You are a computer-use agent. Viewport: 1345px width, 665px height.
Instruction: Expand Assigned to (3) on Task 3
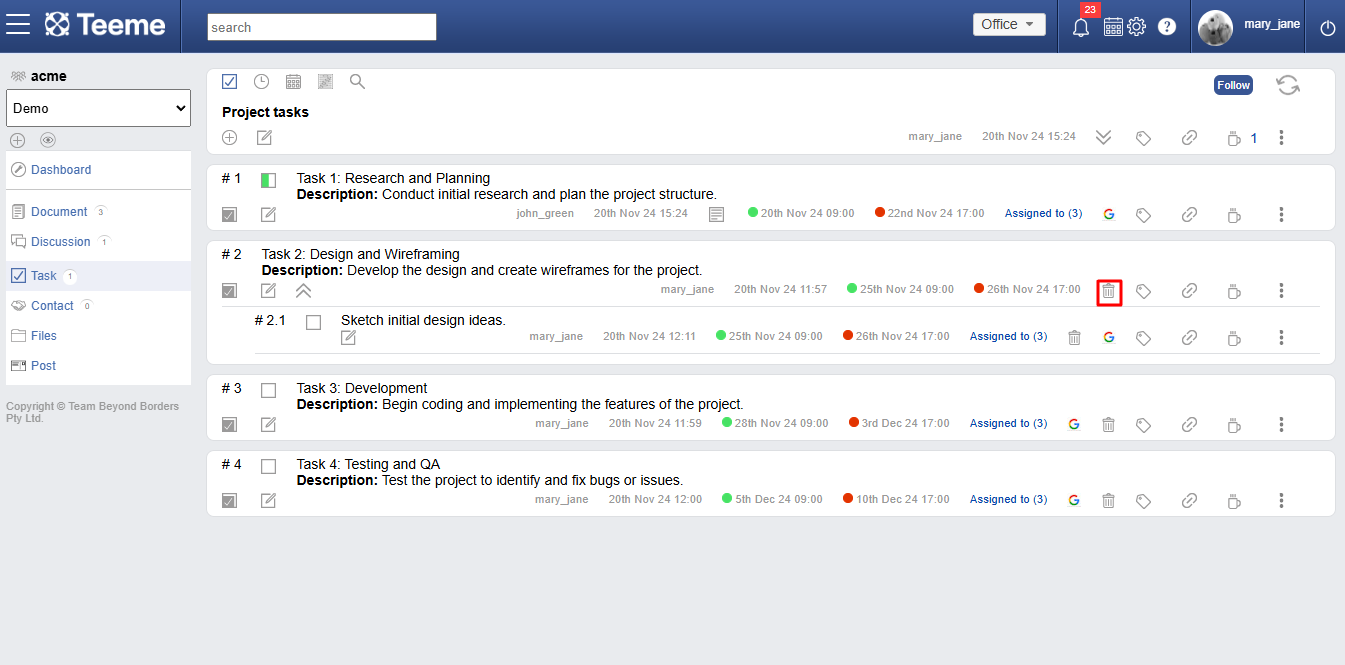[x=1009, y=424]
